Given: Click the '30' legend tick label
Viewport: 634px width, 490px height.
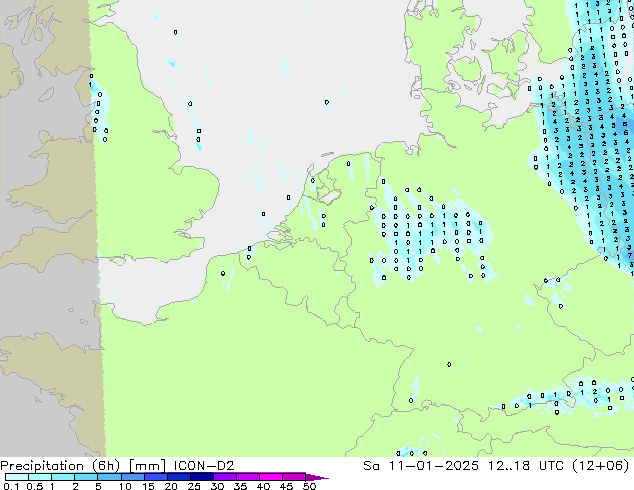Looking at the screenshot, I should [x=217, y=486].
